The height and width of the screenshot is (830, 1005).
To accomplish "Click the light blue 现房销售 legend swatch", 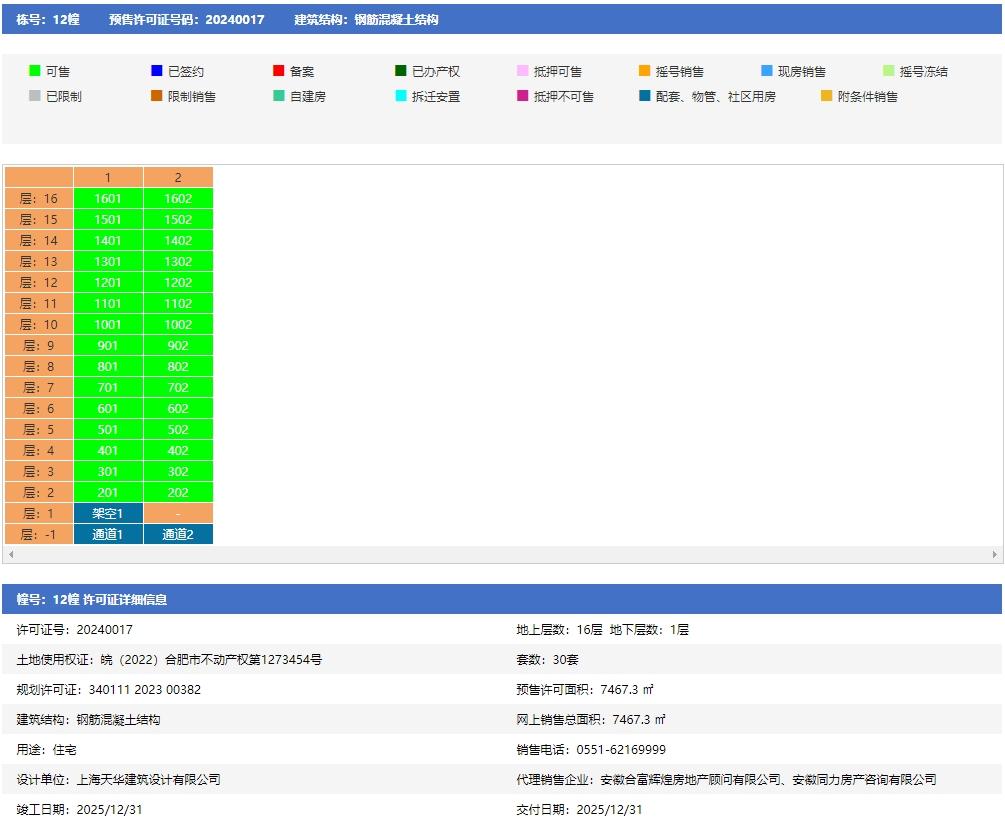I will [x=767, y=71].
